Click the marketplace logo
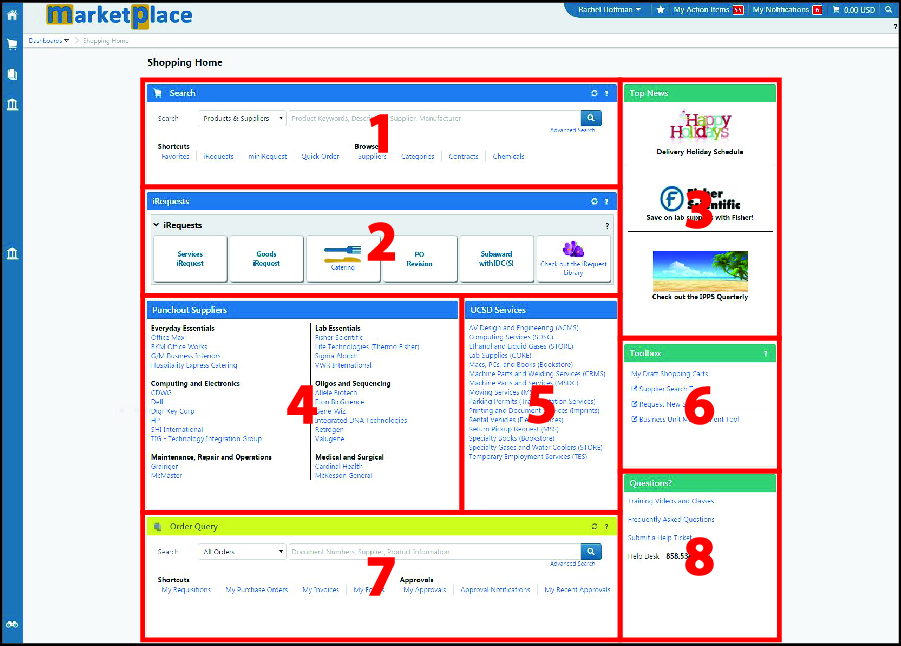The width and height of the screenshot is (901, 646). [x=119, y=16]
